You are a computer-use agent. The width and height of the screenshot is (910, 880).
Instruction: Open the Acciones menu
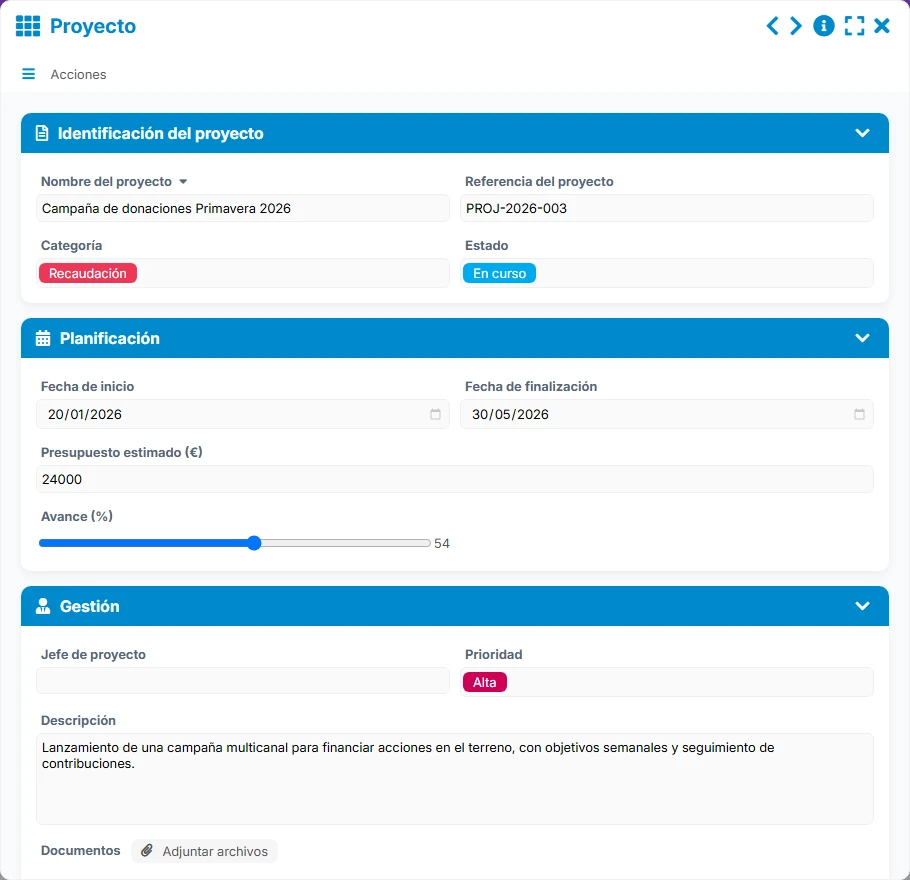click(78, 74)
